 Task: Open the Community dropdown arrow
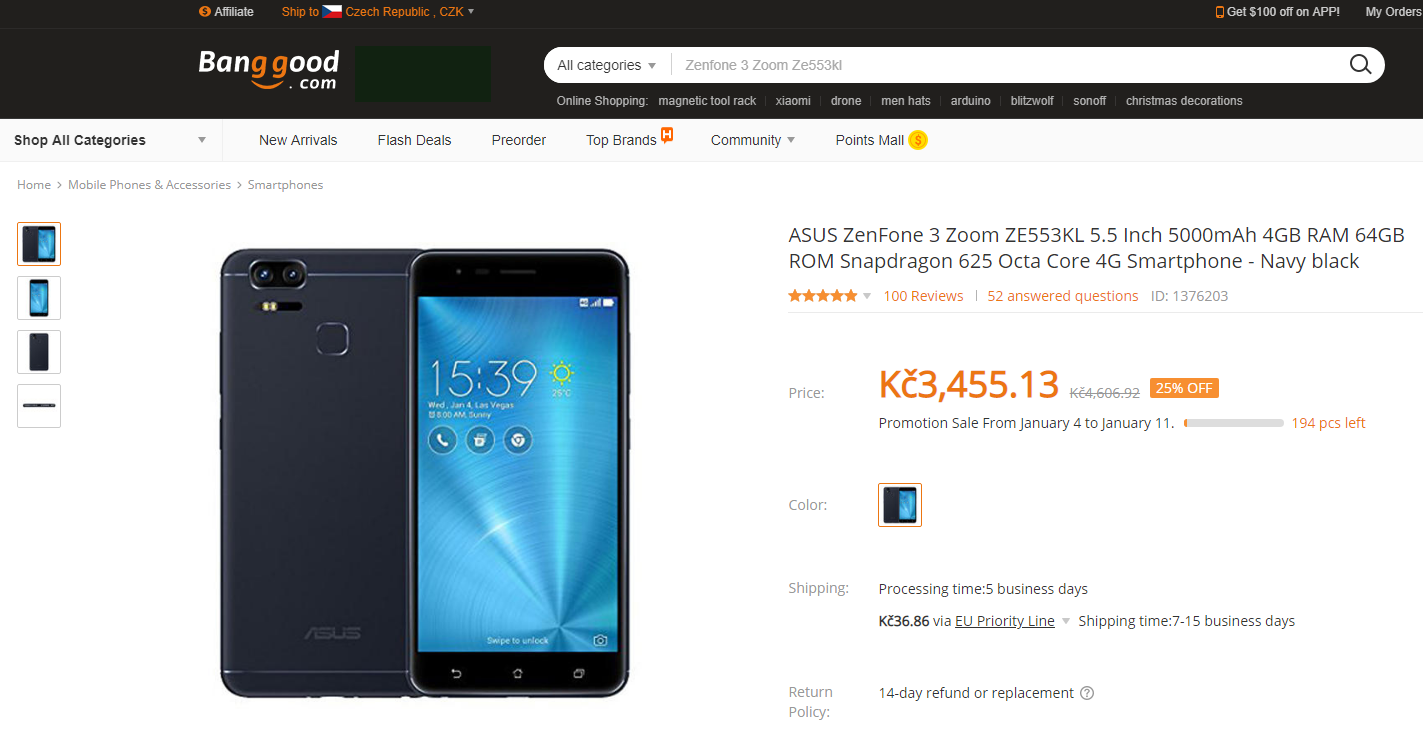click(x=791, y=140)
